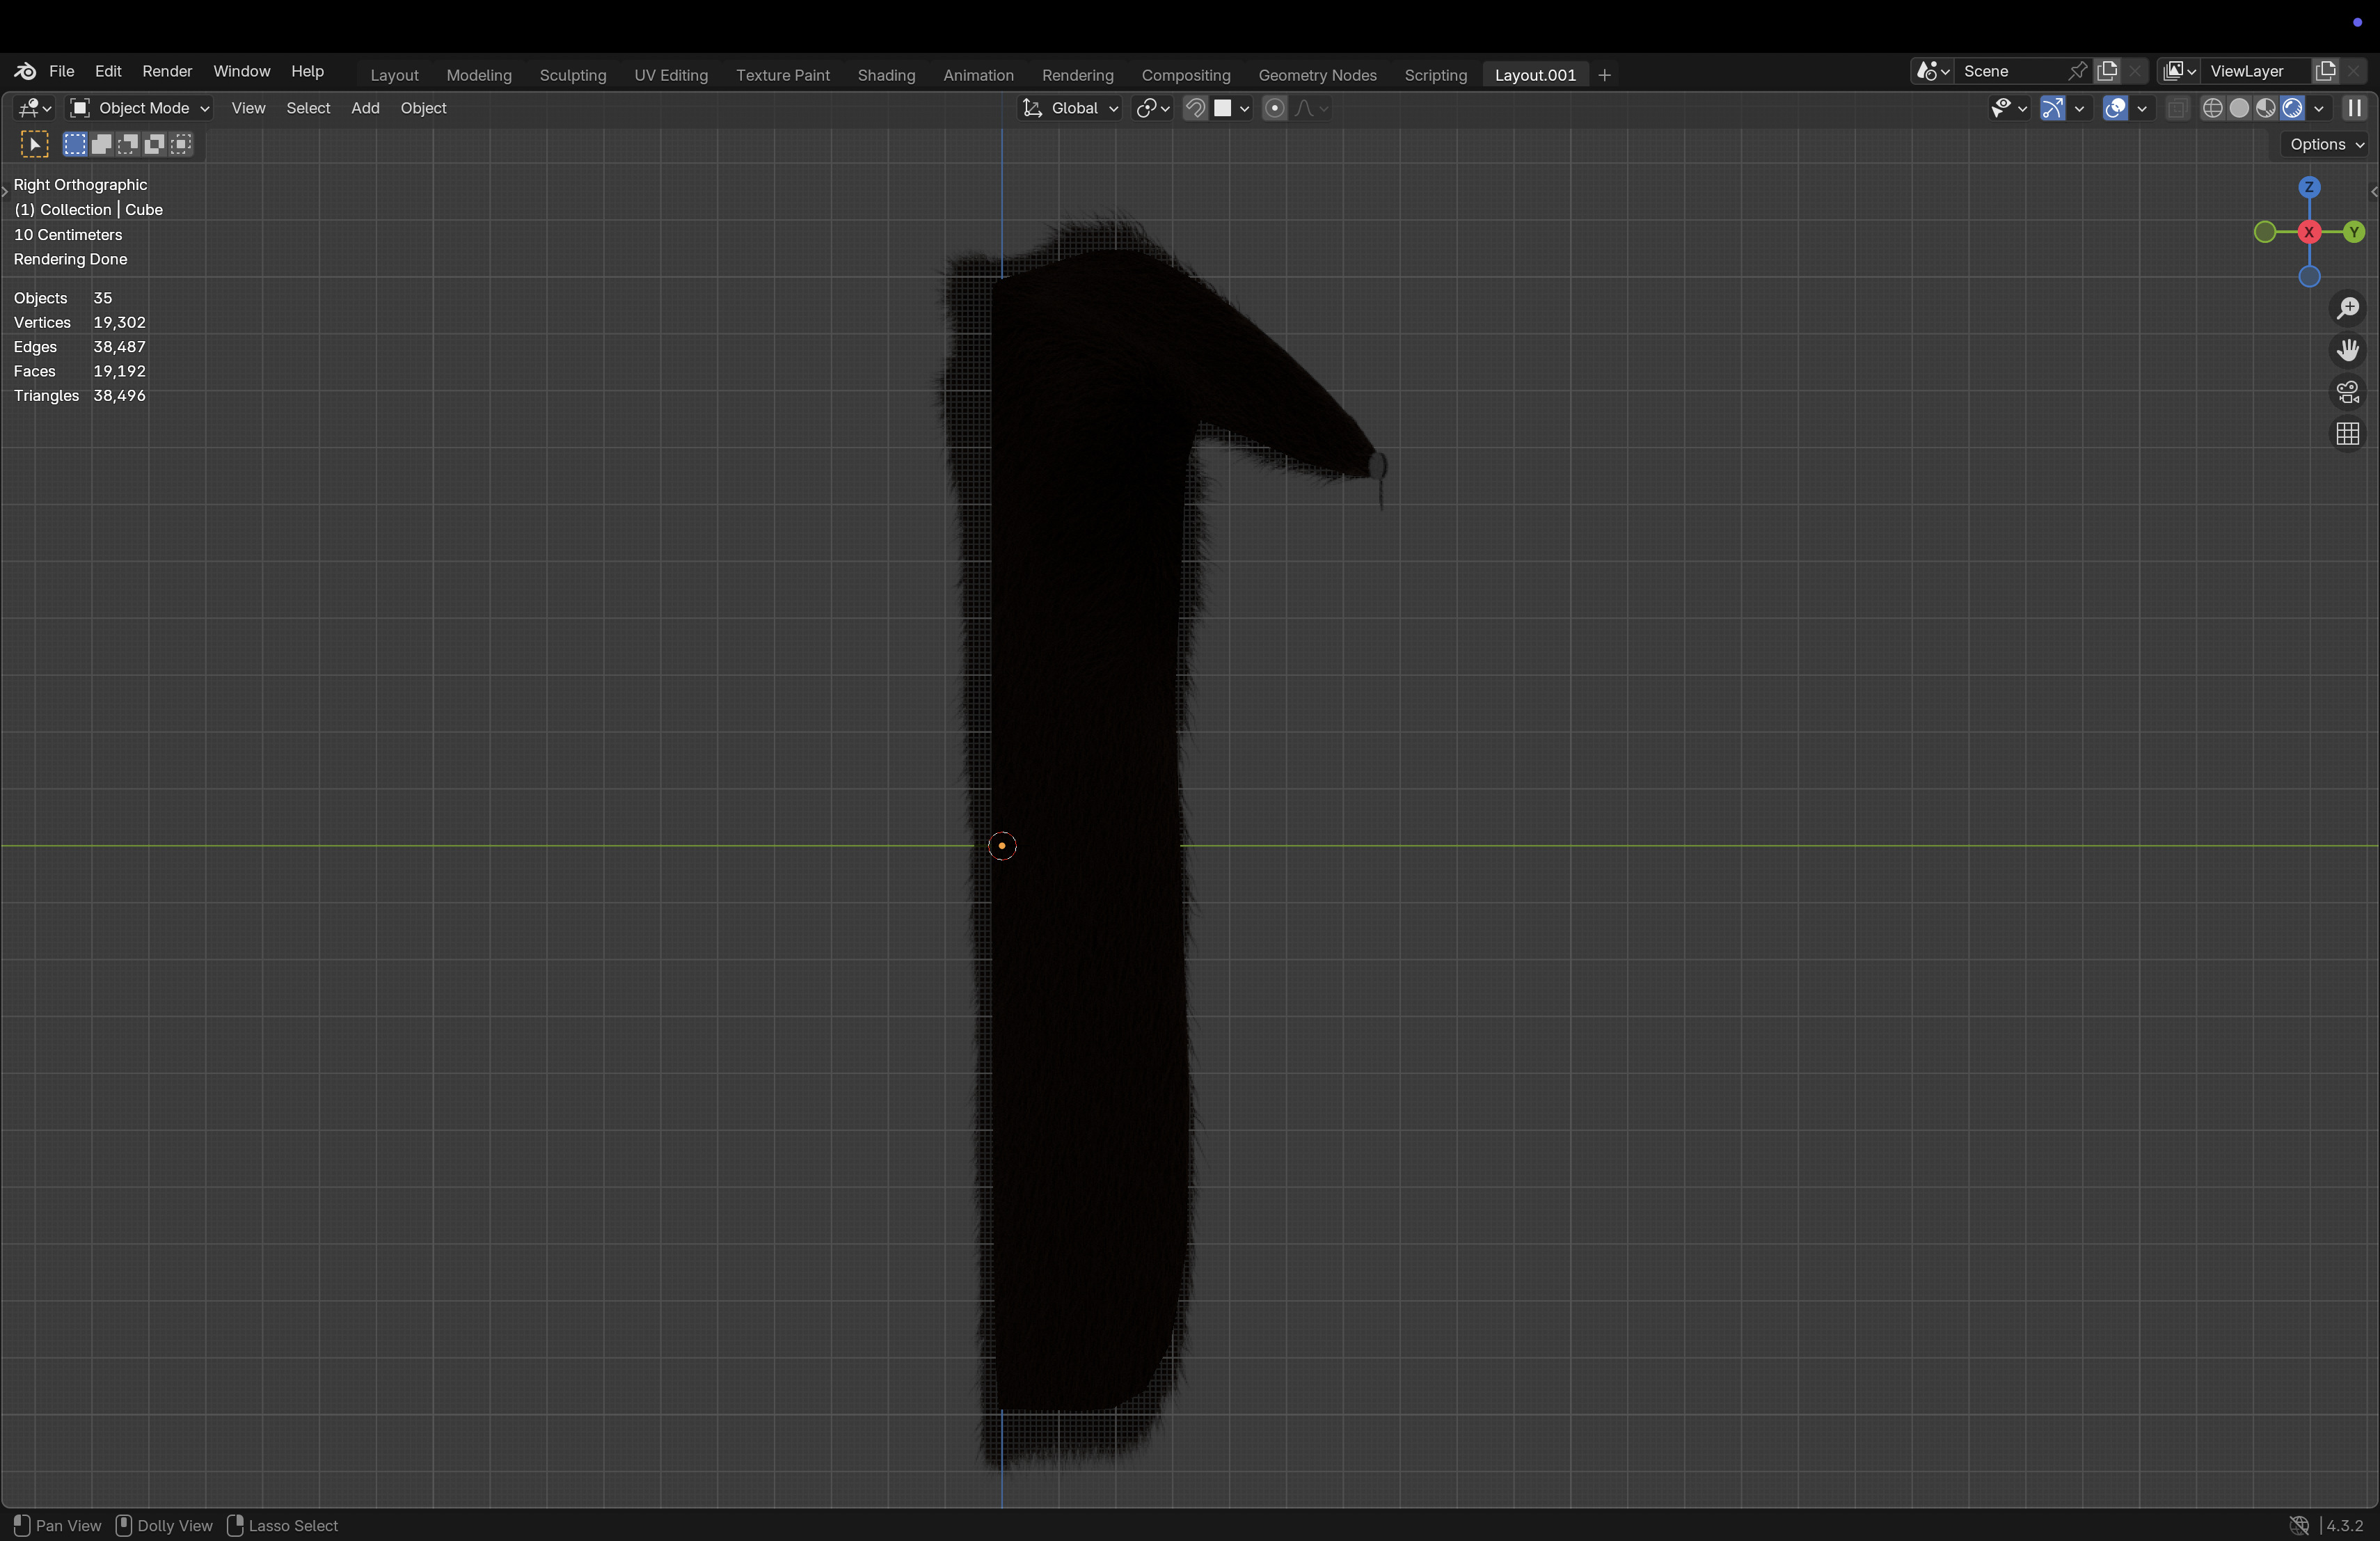Click the Y axis on navigation gizmo
The image size is (2380, 1541).
point(2354,232)
